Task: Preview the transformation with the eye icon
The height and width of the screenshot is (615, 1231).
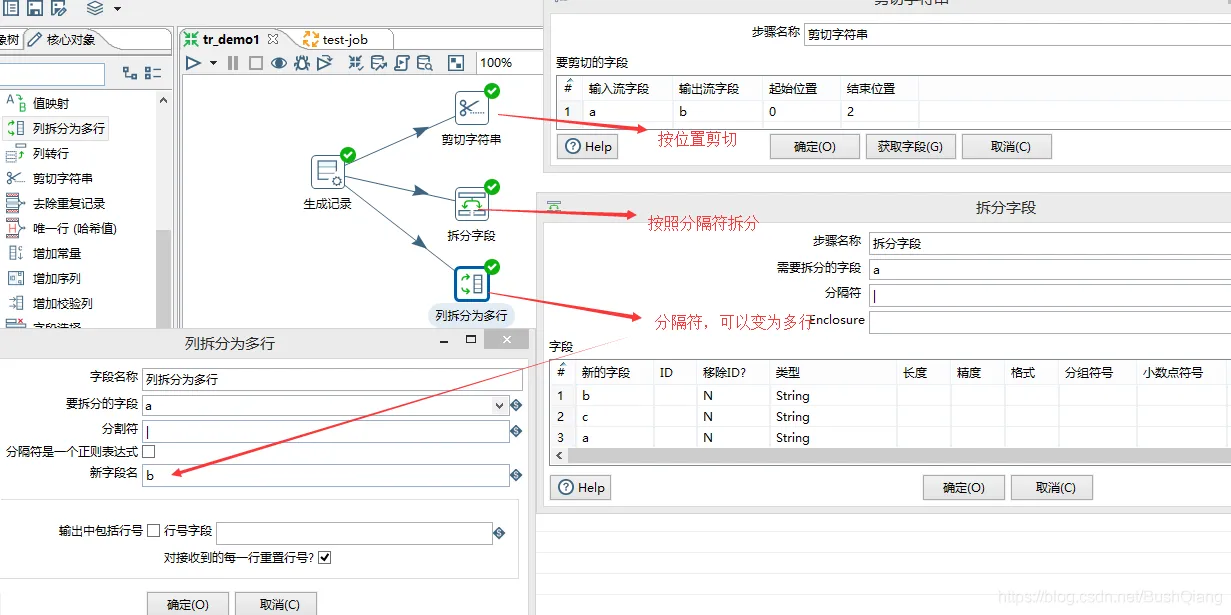Action: 278,63
